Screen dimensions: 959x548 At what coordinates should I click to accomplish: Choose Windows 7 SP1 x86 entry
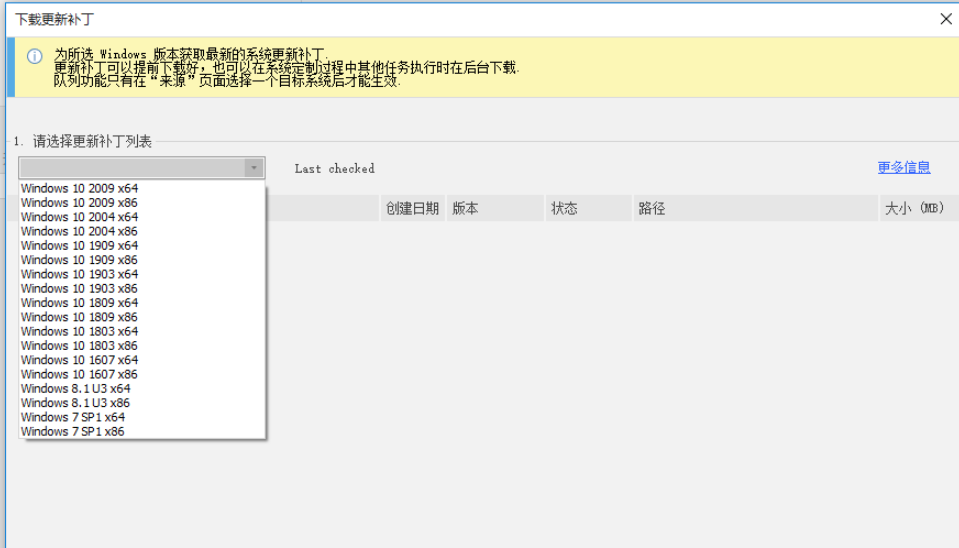(x=73, y=432)
